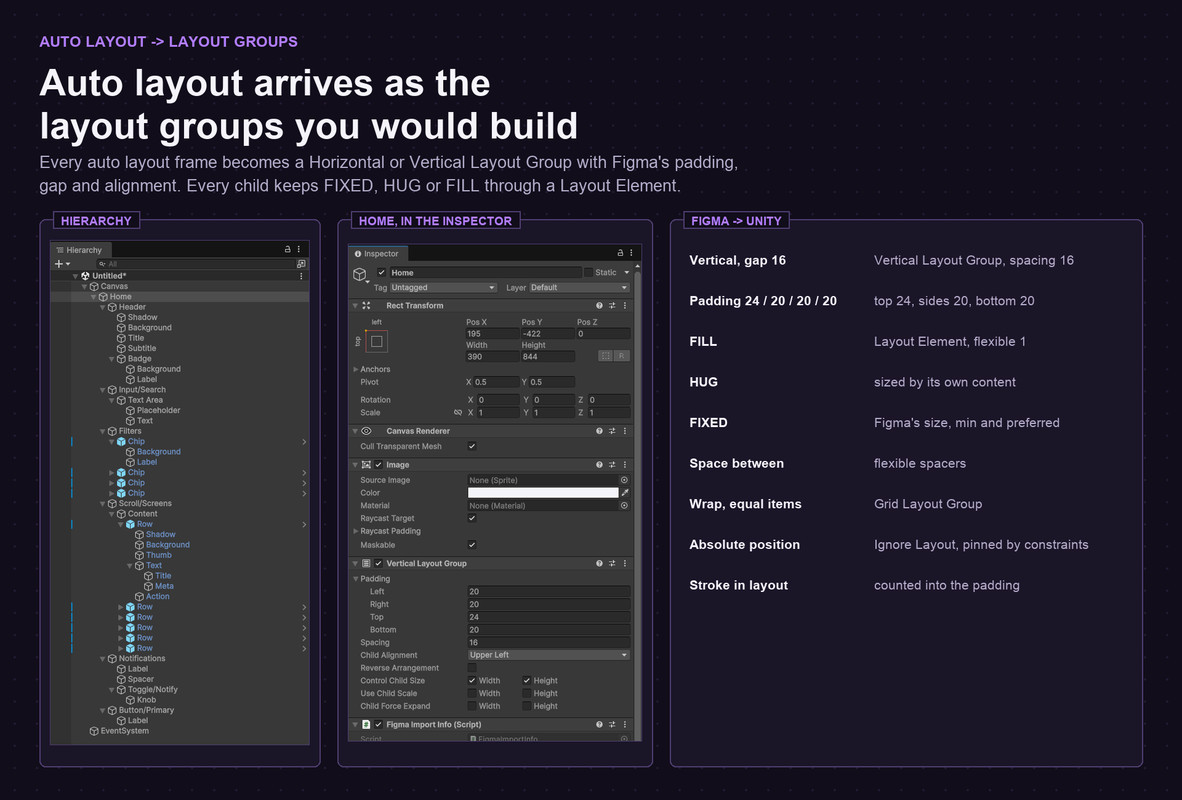Open the Tag Untagged dropdown
1182x800 pixels.
tap(442, 287)
